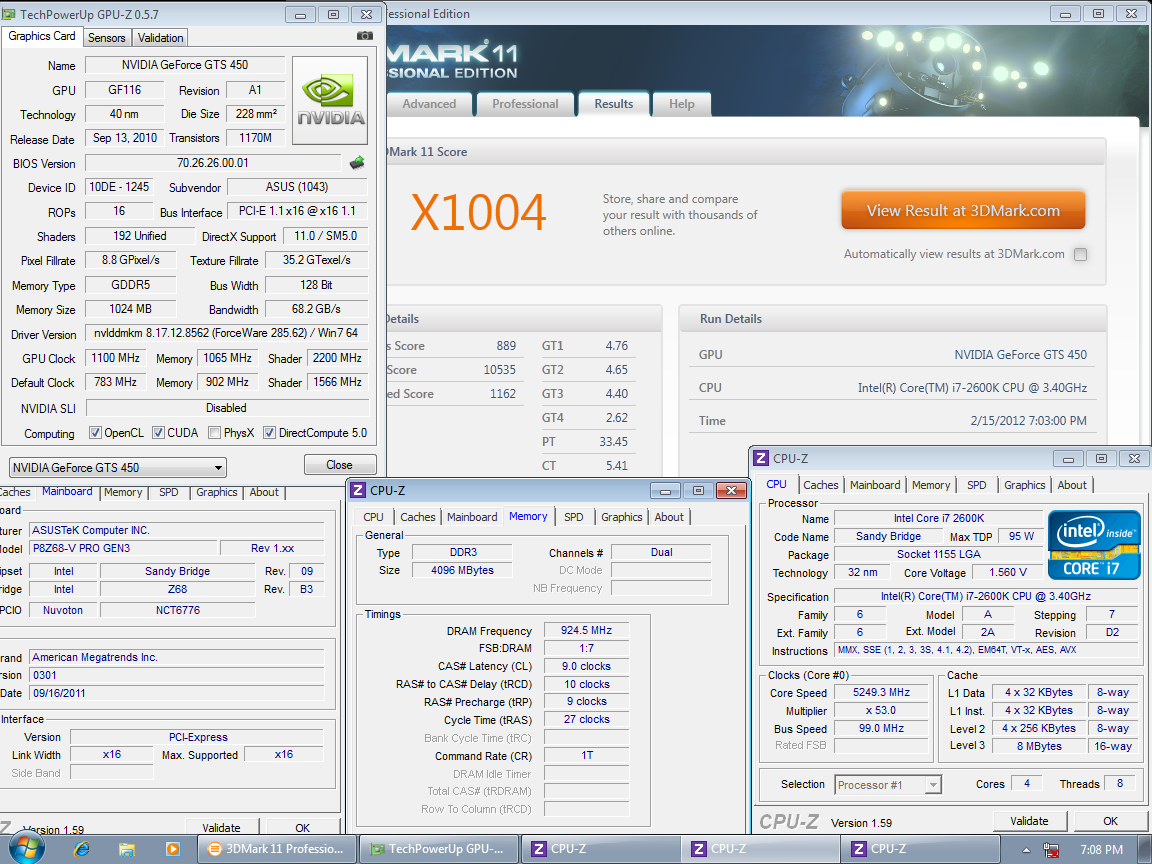Switch to the Sensors tab in GPU-Z
This screenshot has width=1152, height=864.
(107, 37)
